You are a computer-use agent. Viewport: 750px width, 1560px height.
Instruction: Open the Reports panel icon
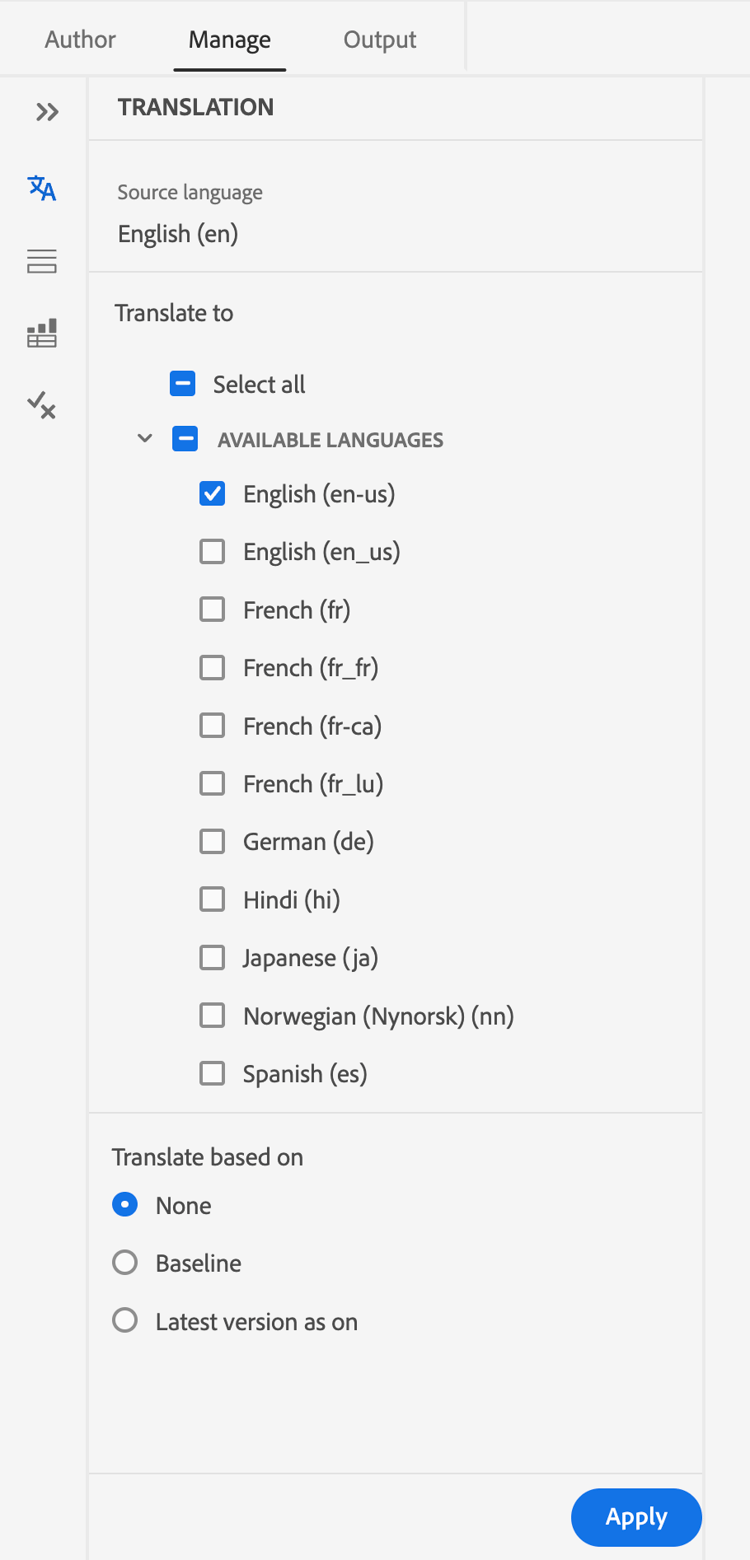(x=41, y=333)
